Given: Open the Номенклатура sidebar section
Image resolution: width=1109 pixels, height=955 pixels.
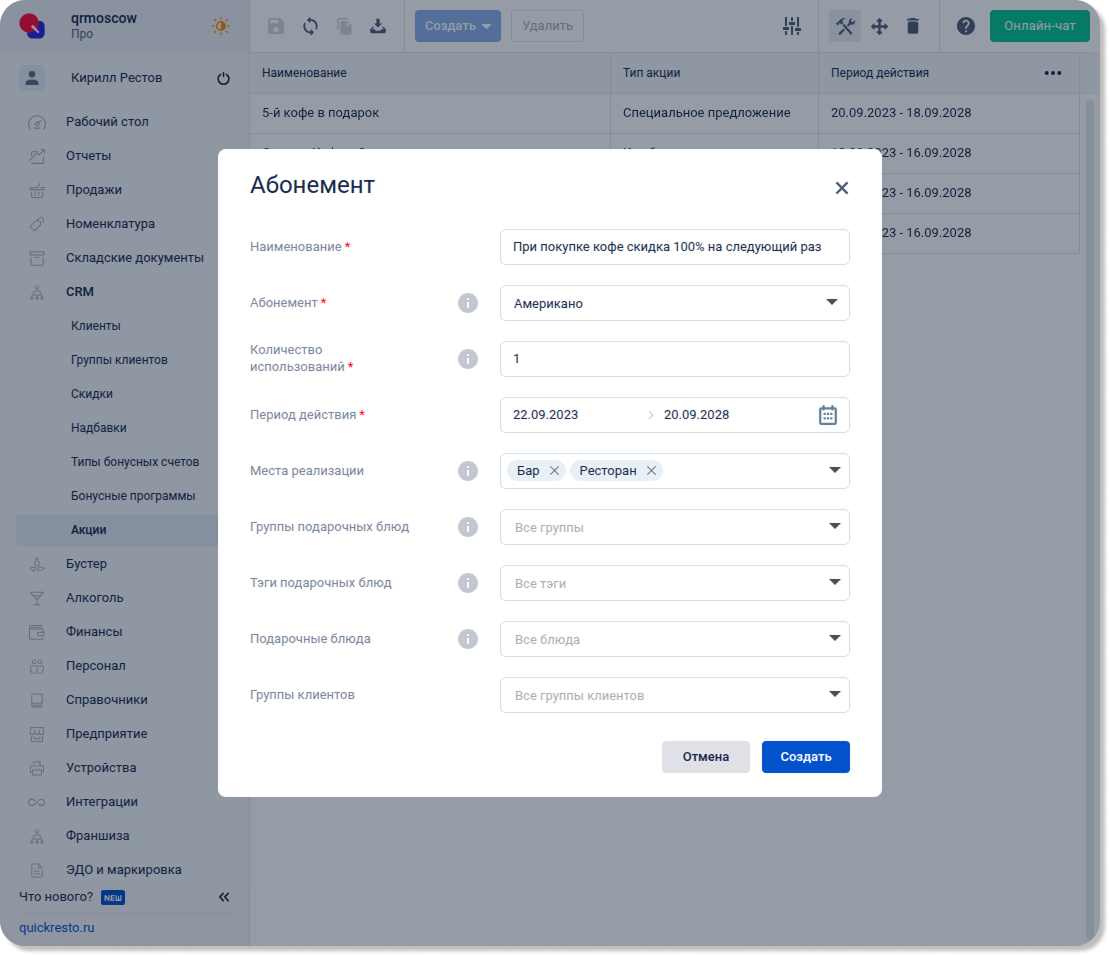Looking at the screenshot, I should (x=110, y=224).
